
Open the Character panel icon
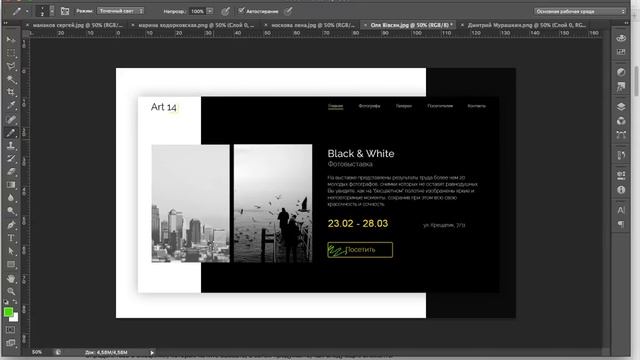621,210
